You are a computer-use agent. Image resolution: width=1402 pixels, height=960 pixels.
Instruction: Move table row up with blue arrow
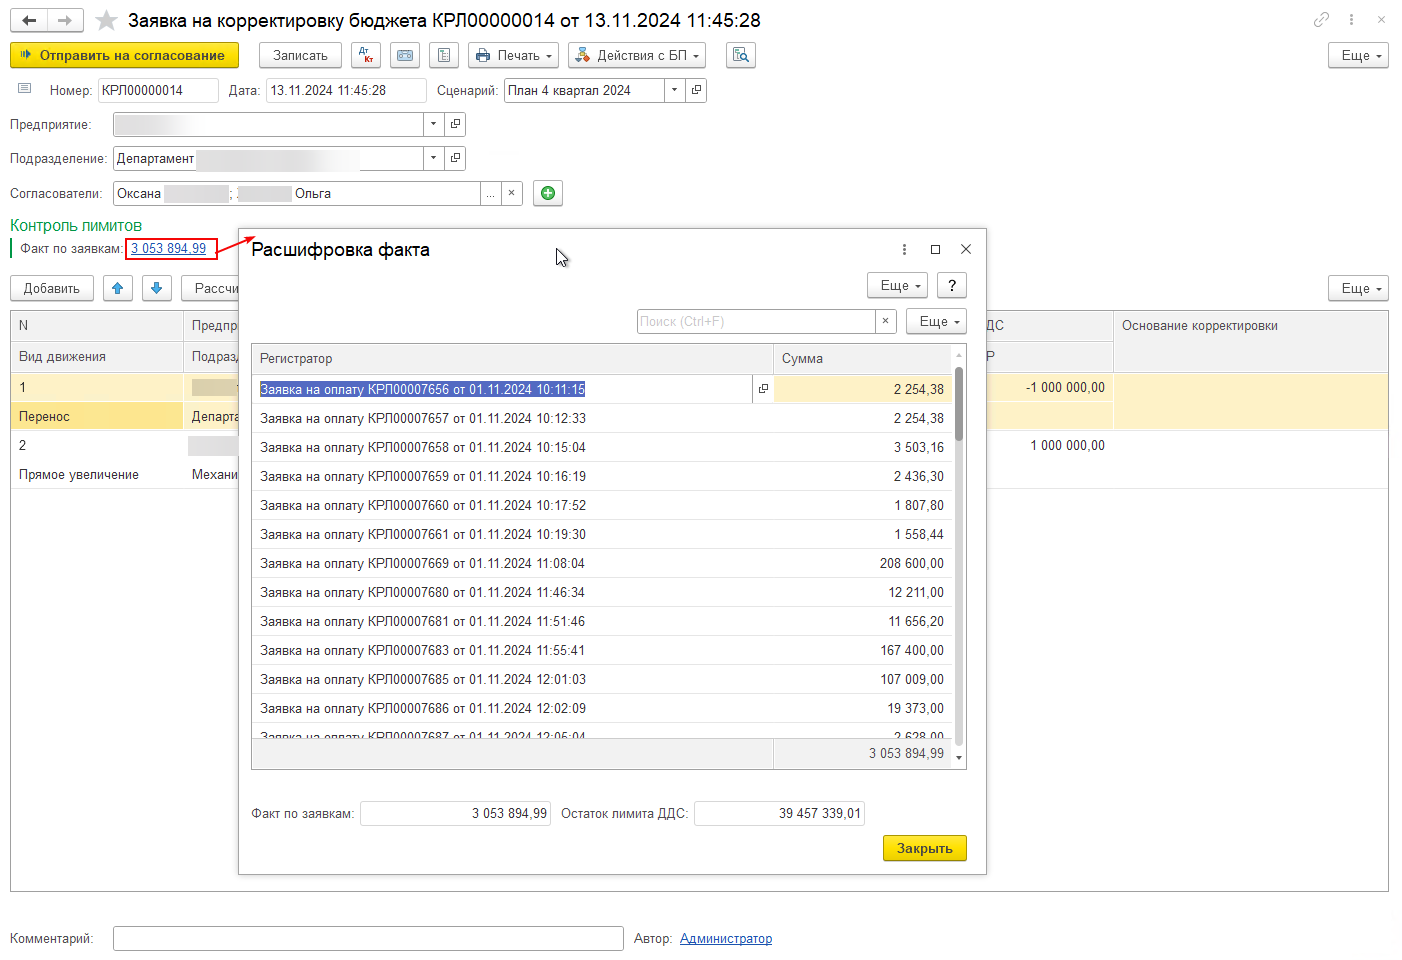click(117, 288)
